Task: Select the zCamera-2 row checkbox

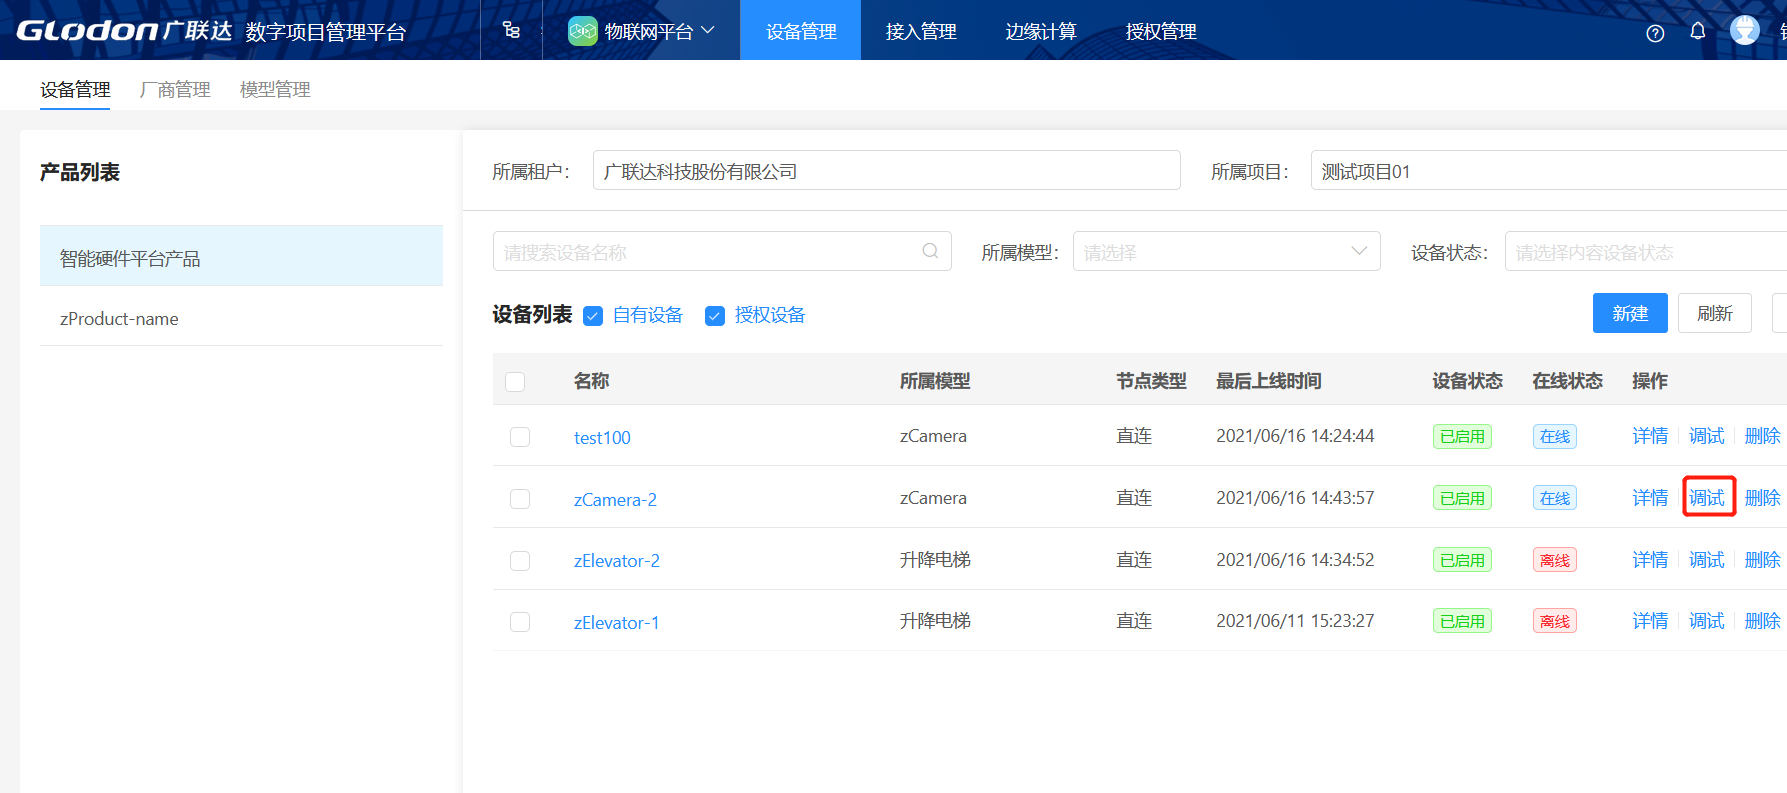Action: click(520, 499)
